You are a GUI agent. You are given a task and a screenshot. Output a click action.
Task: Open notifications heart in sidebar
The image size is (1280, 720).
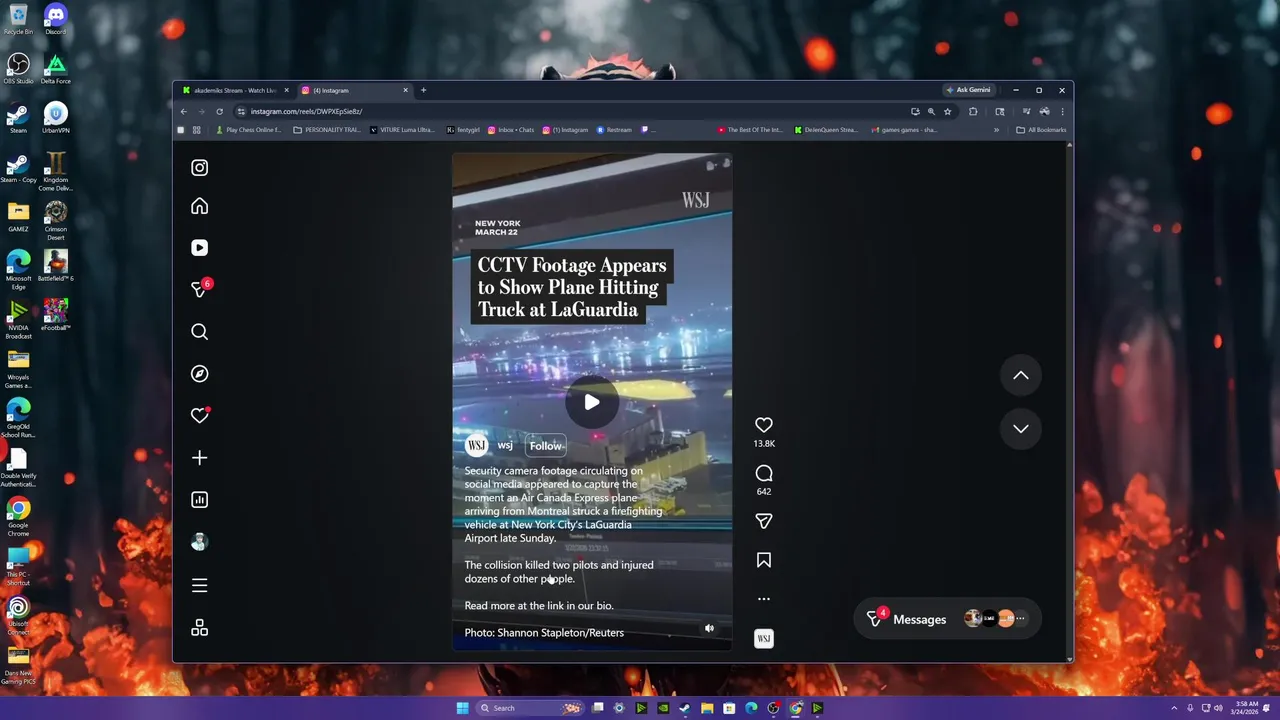tap(200, 415)
